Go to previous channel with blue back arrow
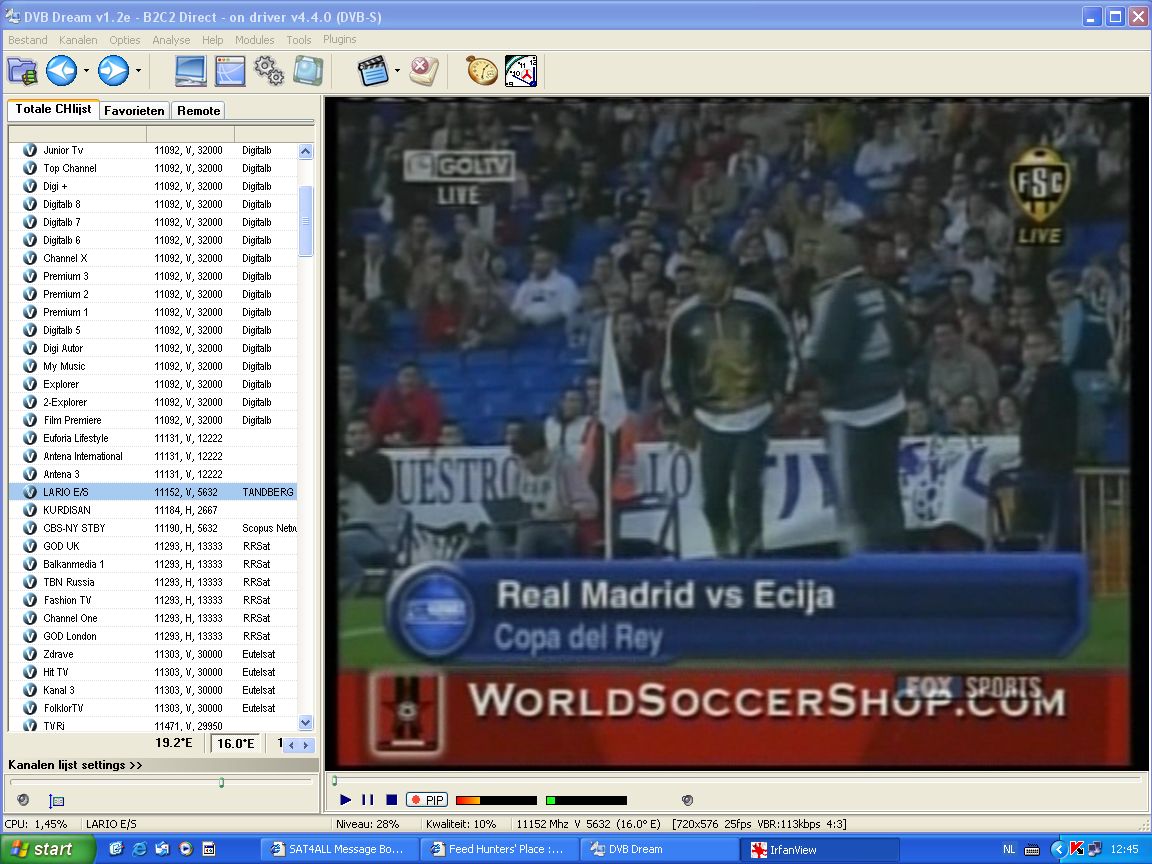The image size is (1152, 864). [61, 71]
